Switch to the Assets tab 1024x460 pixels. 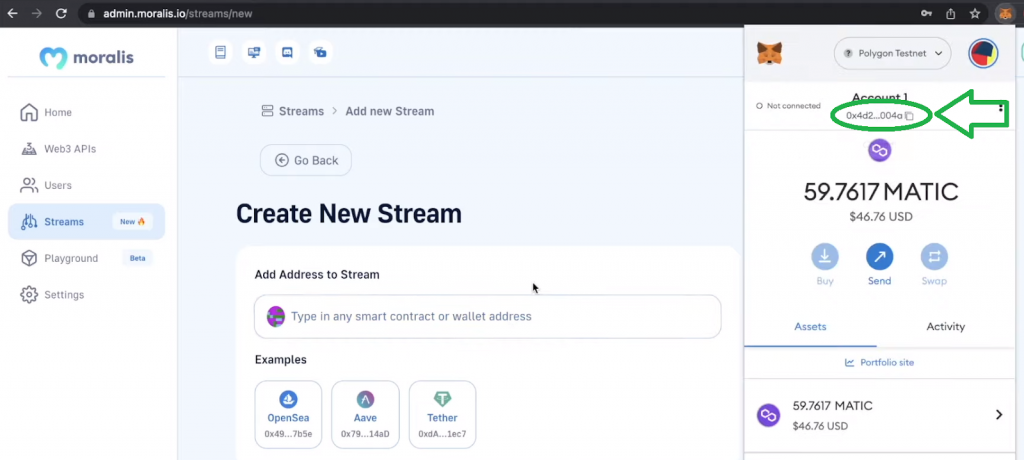(810, 327)
